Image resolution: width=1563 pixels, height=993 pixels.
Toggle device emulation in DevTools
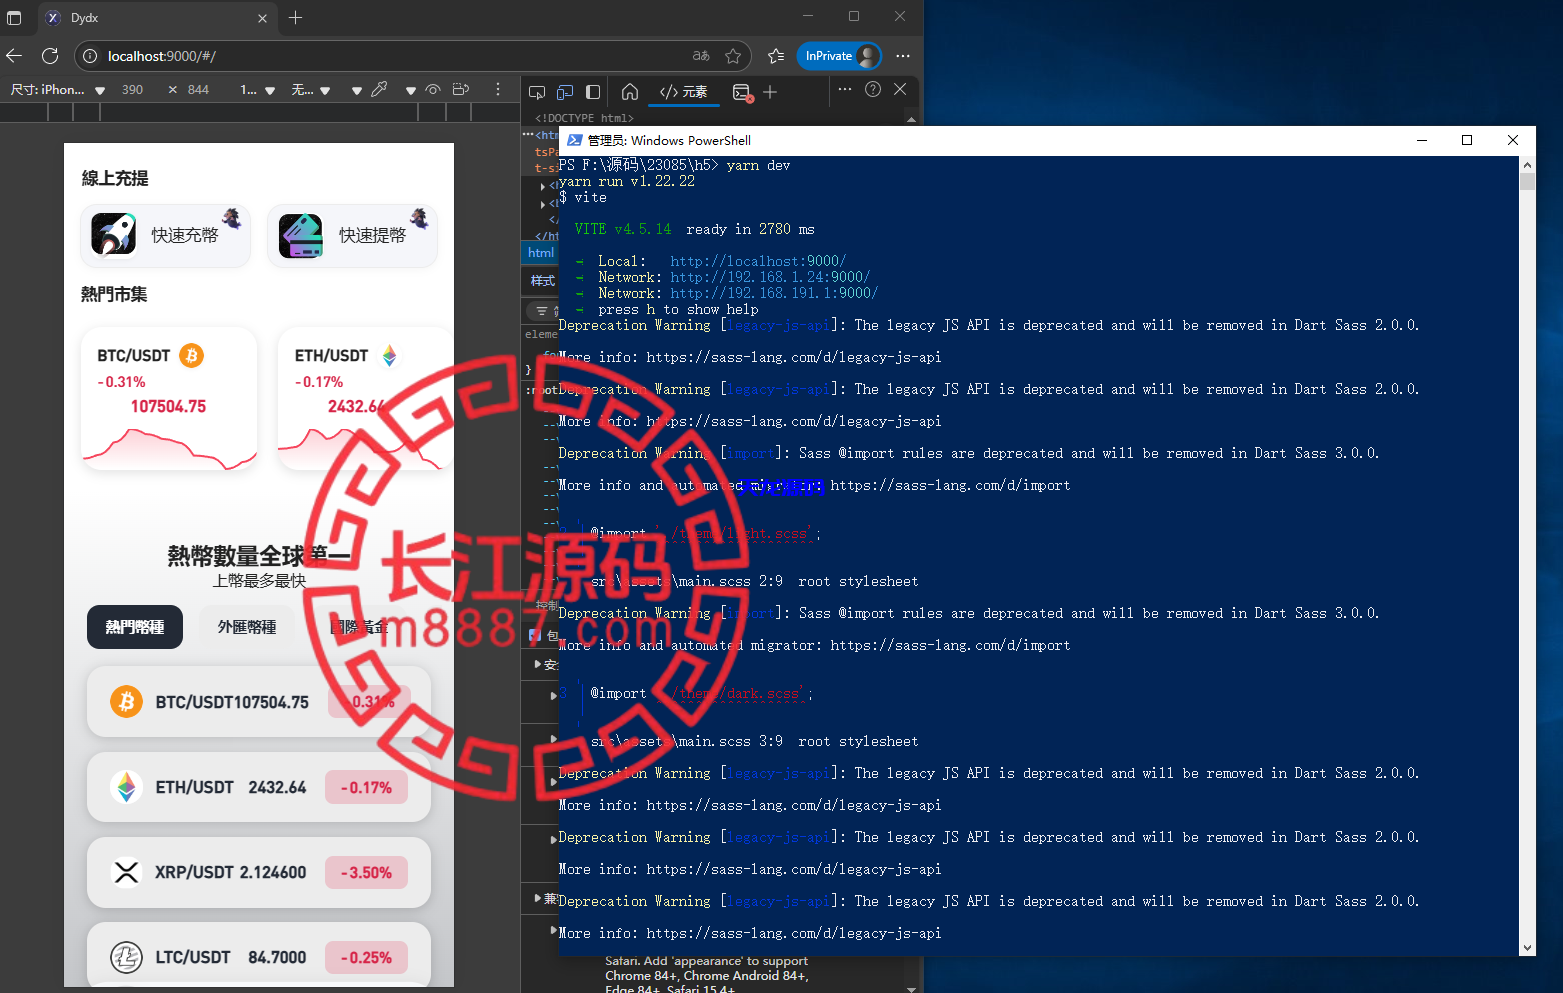click(x=565, y=92)
